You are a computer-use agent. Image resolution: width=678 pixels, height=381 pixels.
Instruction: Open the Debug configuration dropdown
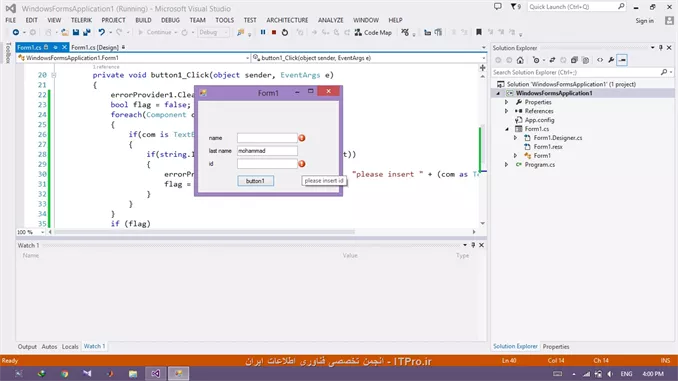coord(214,32)
